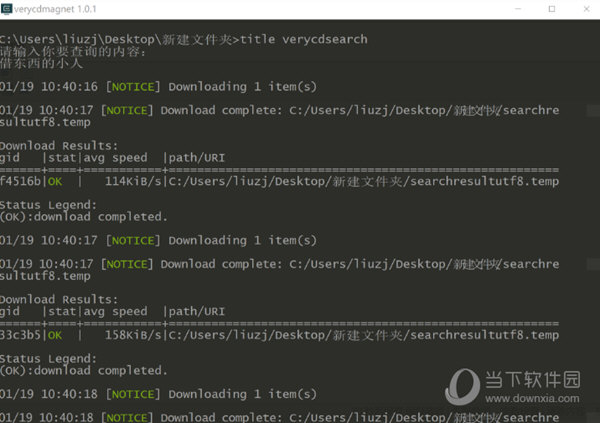Click the second 'Status Legend:' line

click(48, 359)
